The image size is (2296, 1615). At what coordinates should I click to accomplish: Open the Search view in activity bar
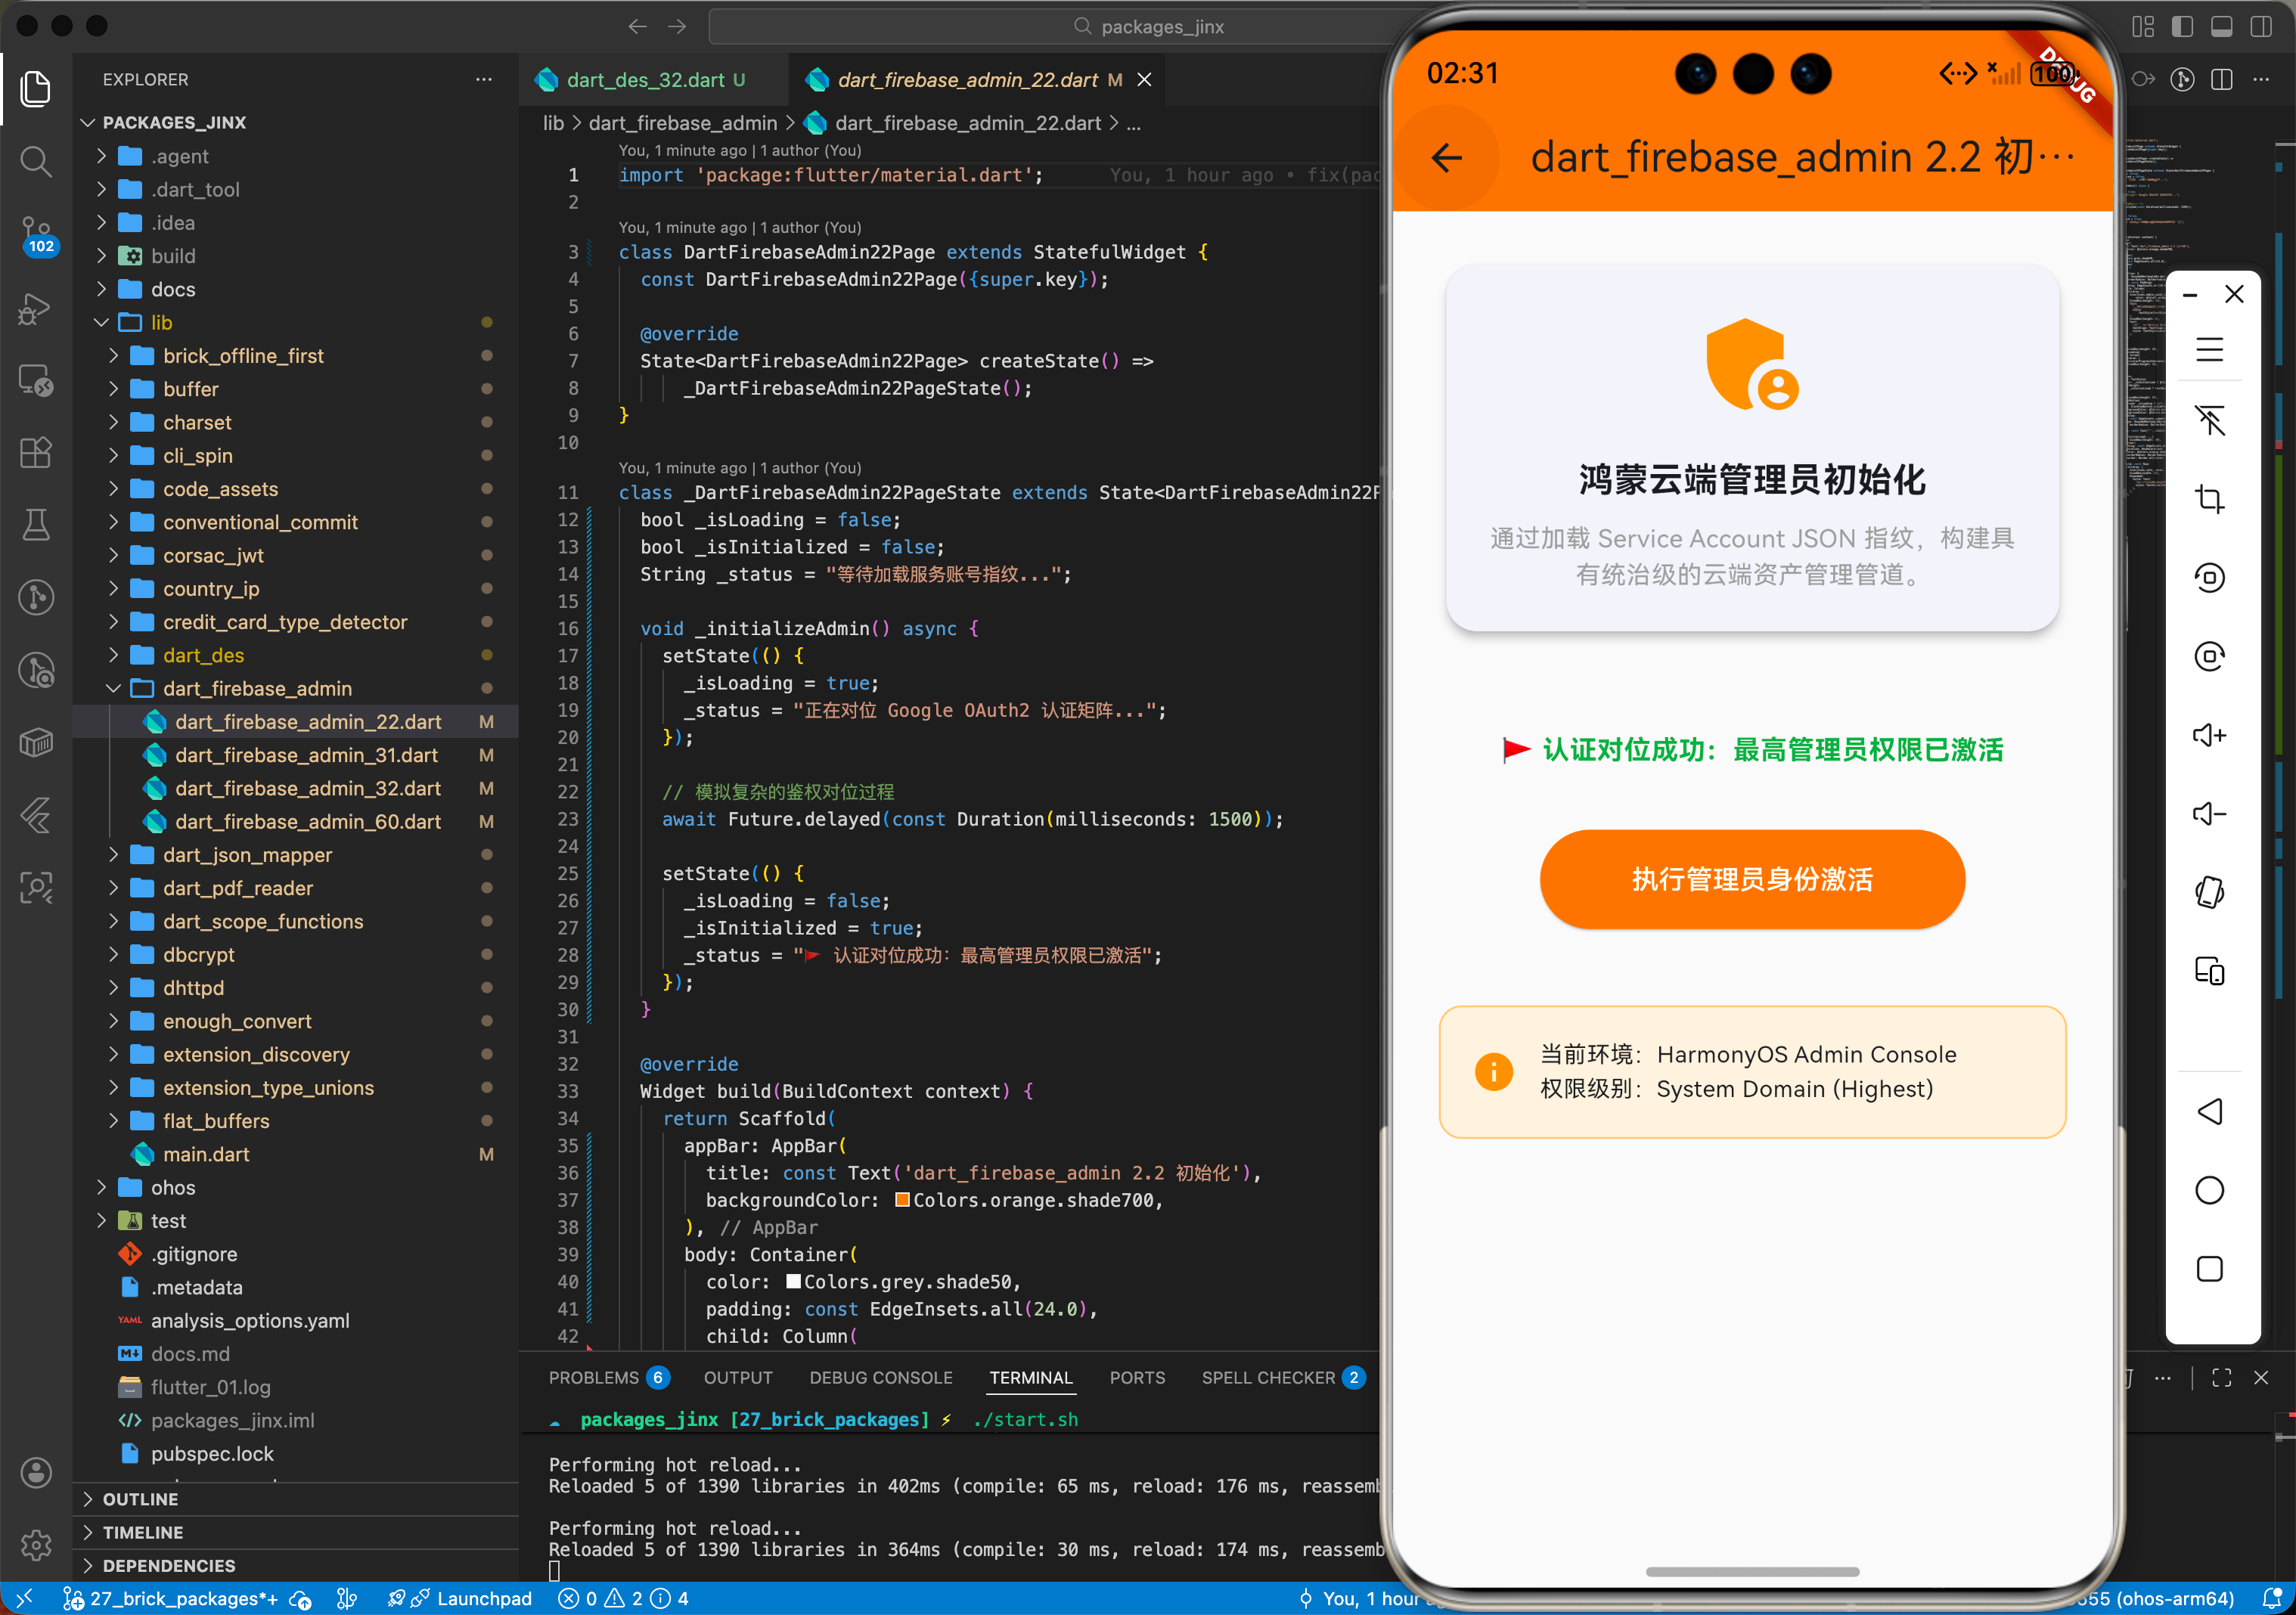[36, 161]
